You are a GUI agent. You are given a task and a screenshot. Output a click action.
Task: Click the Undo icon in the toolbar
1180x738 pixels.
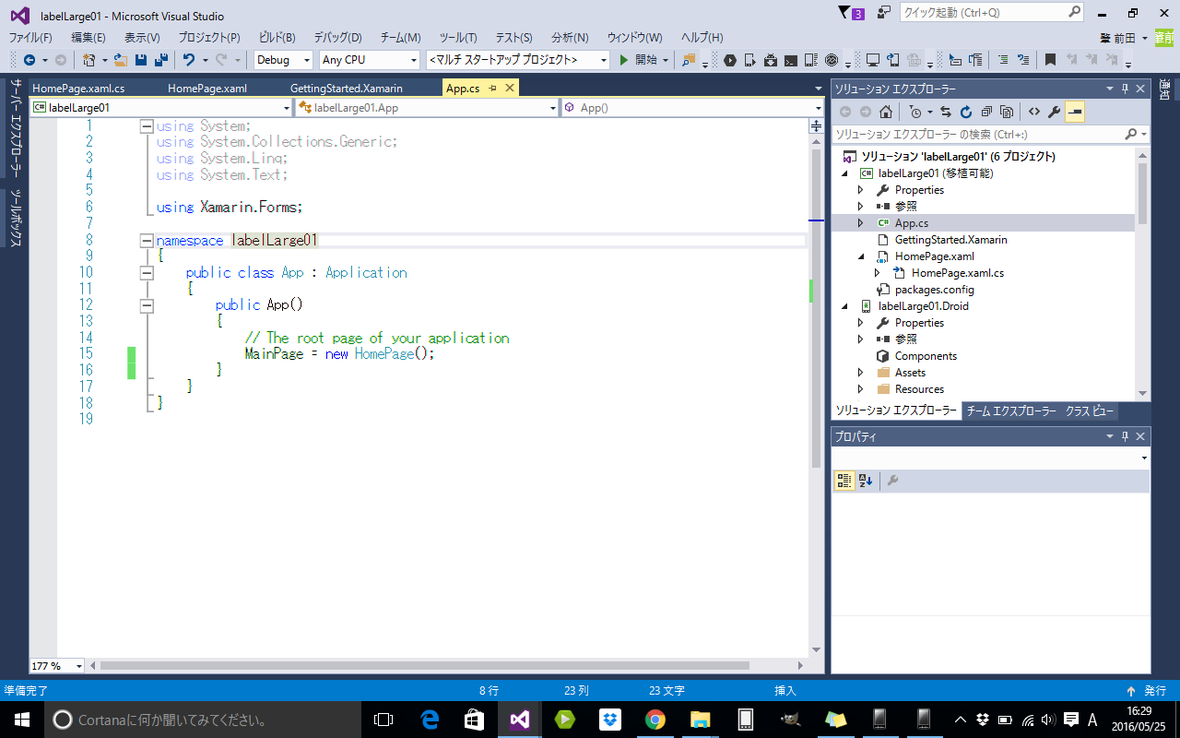tap(190, 61)
